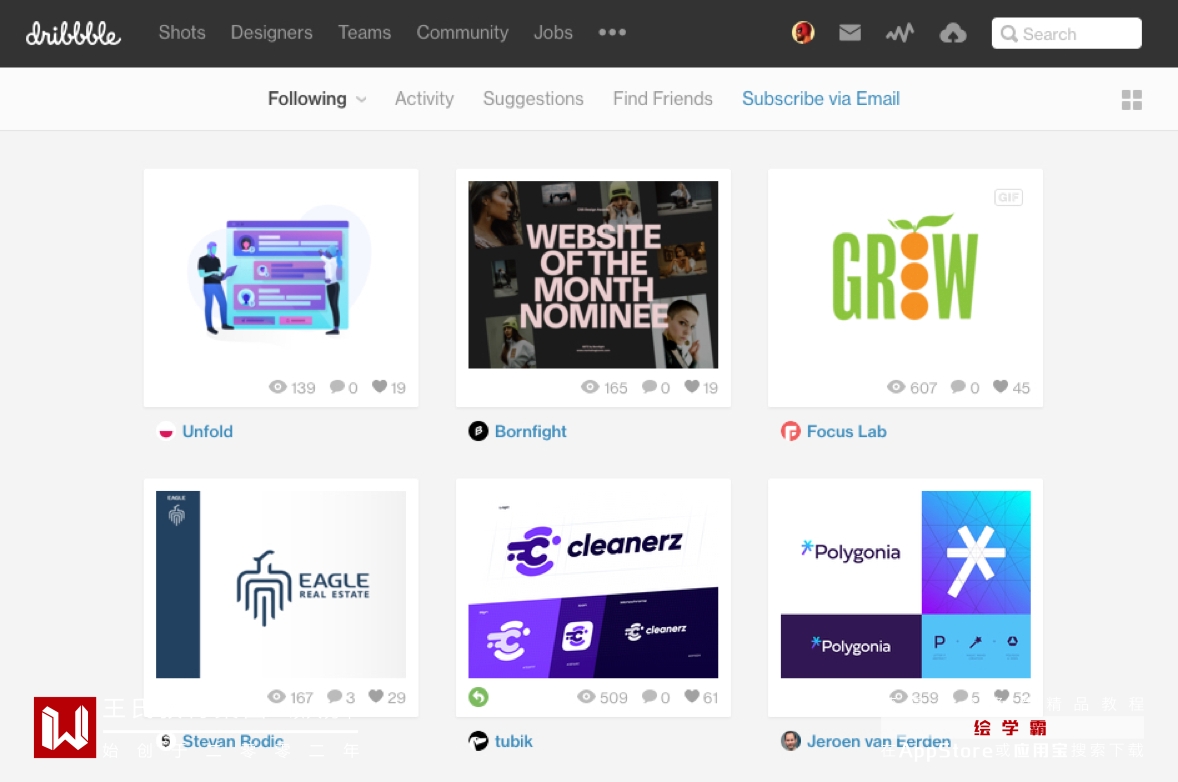This screenshot has width=1178, height=782.
Task: Open the Polygonia shot thumbnail
Action: point(905,584)
